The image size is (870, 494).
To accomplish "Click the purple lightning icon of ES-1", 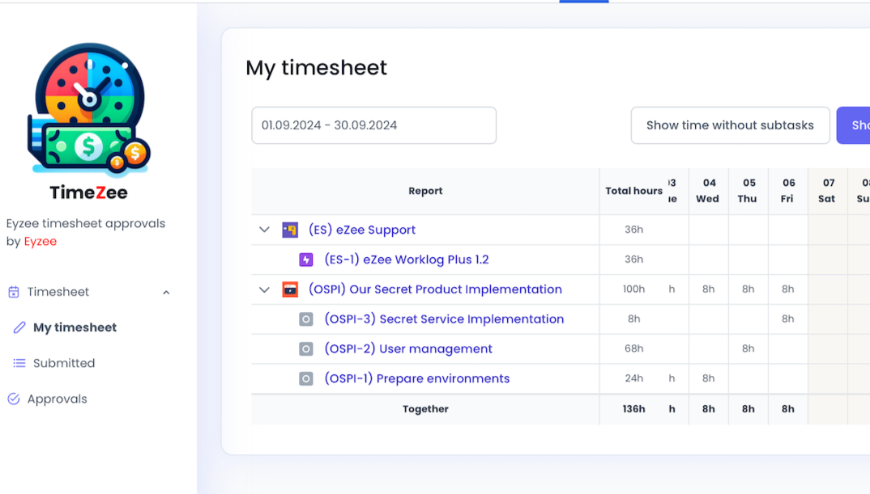I will [306, 259].
